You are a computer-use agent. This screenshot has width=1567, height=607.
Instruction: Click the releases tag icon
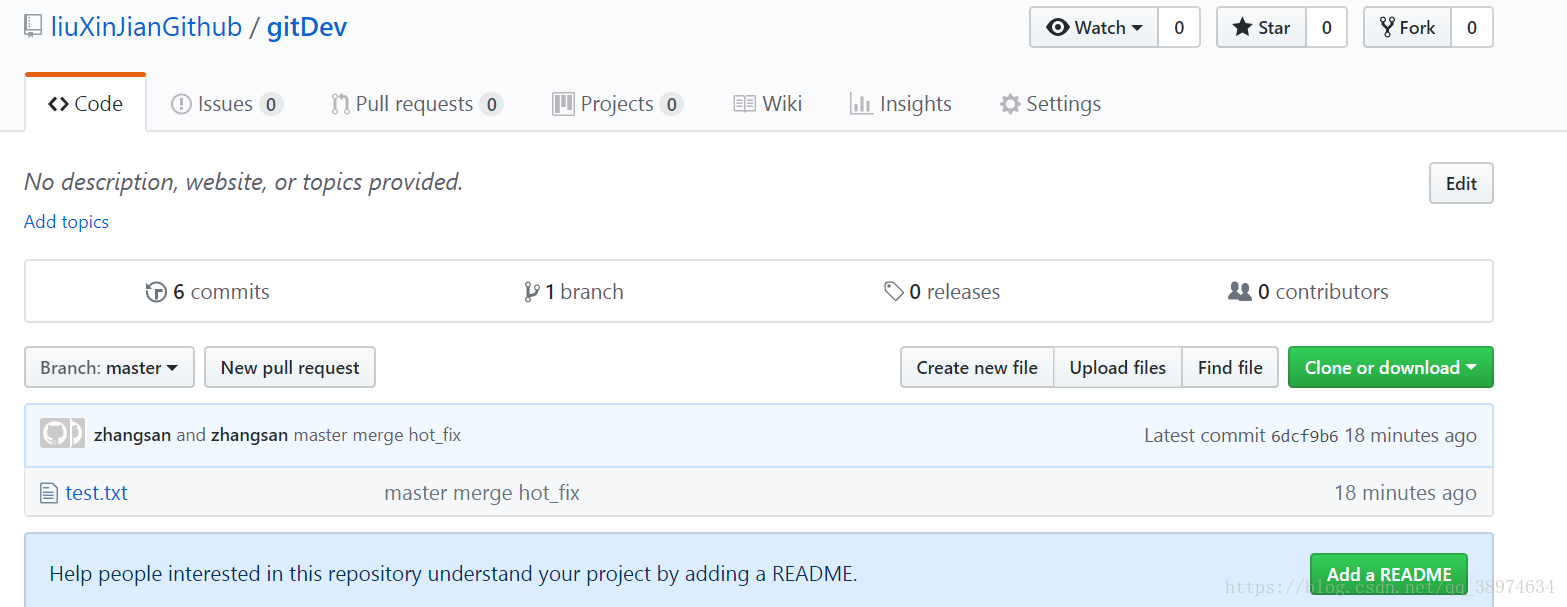click(x=894, y=292)
